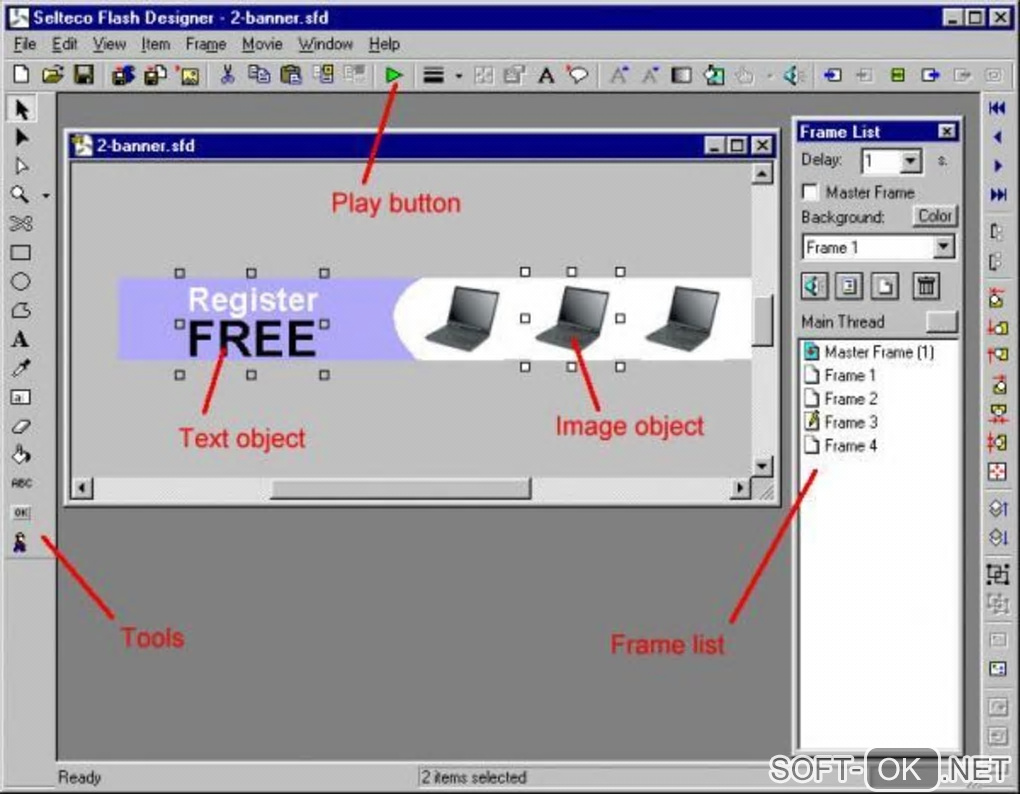Cut selection with scissors icon
This screenshot has height=794, width=1020.
point(227,75)
